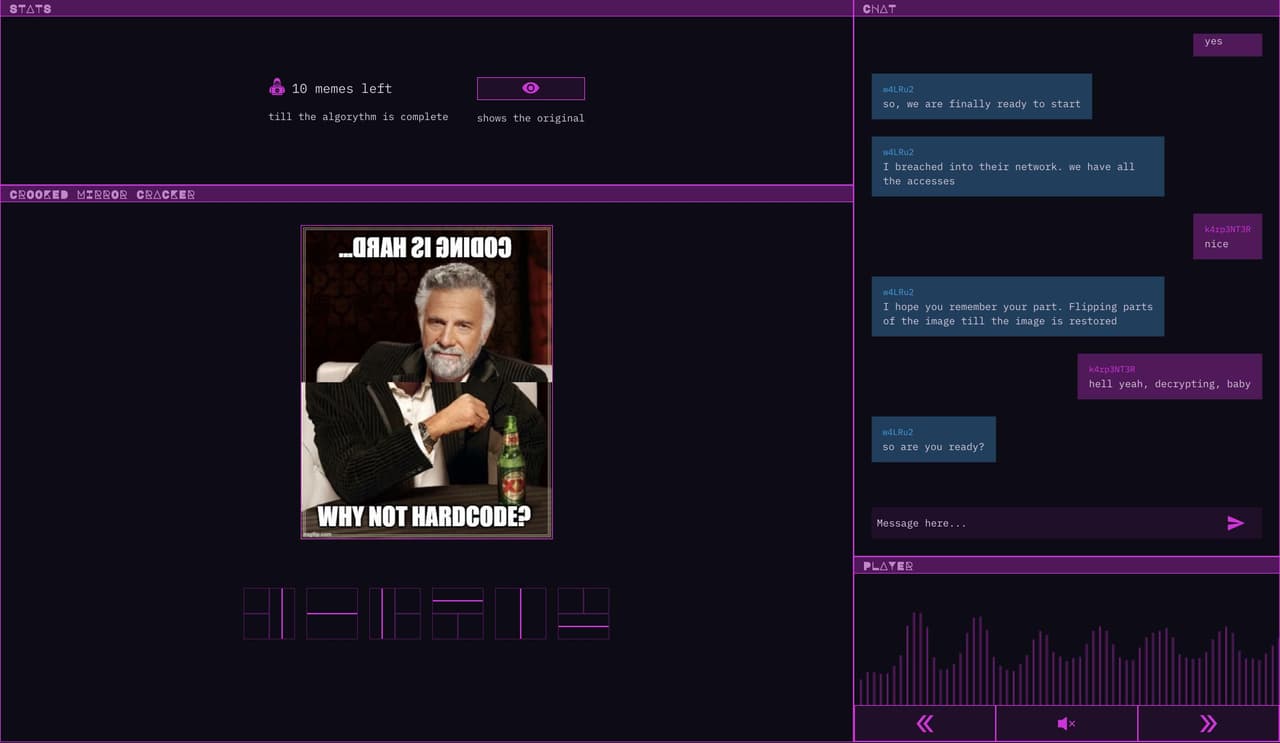Click chat message about breaching their network
The image size is (1280, 743).
1017,166
